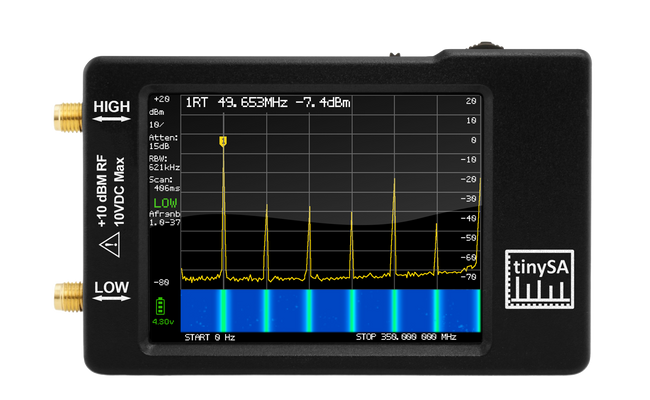Tap the 4.30v battery voltage reading
650x400 pixels.
[162, 323]
